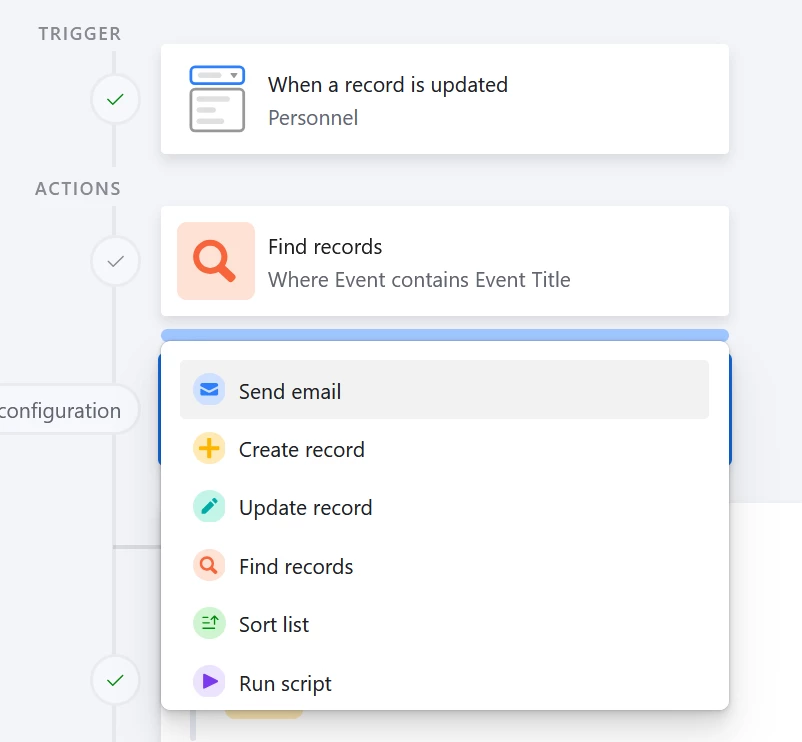Choose Send email from action menu
Viewport: 802px width, 742px height.
(x=444, y=390)
